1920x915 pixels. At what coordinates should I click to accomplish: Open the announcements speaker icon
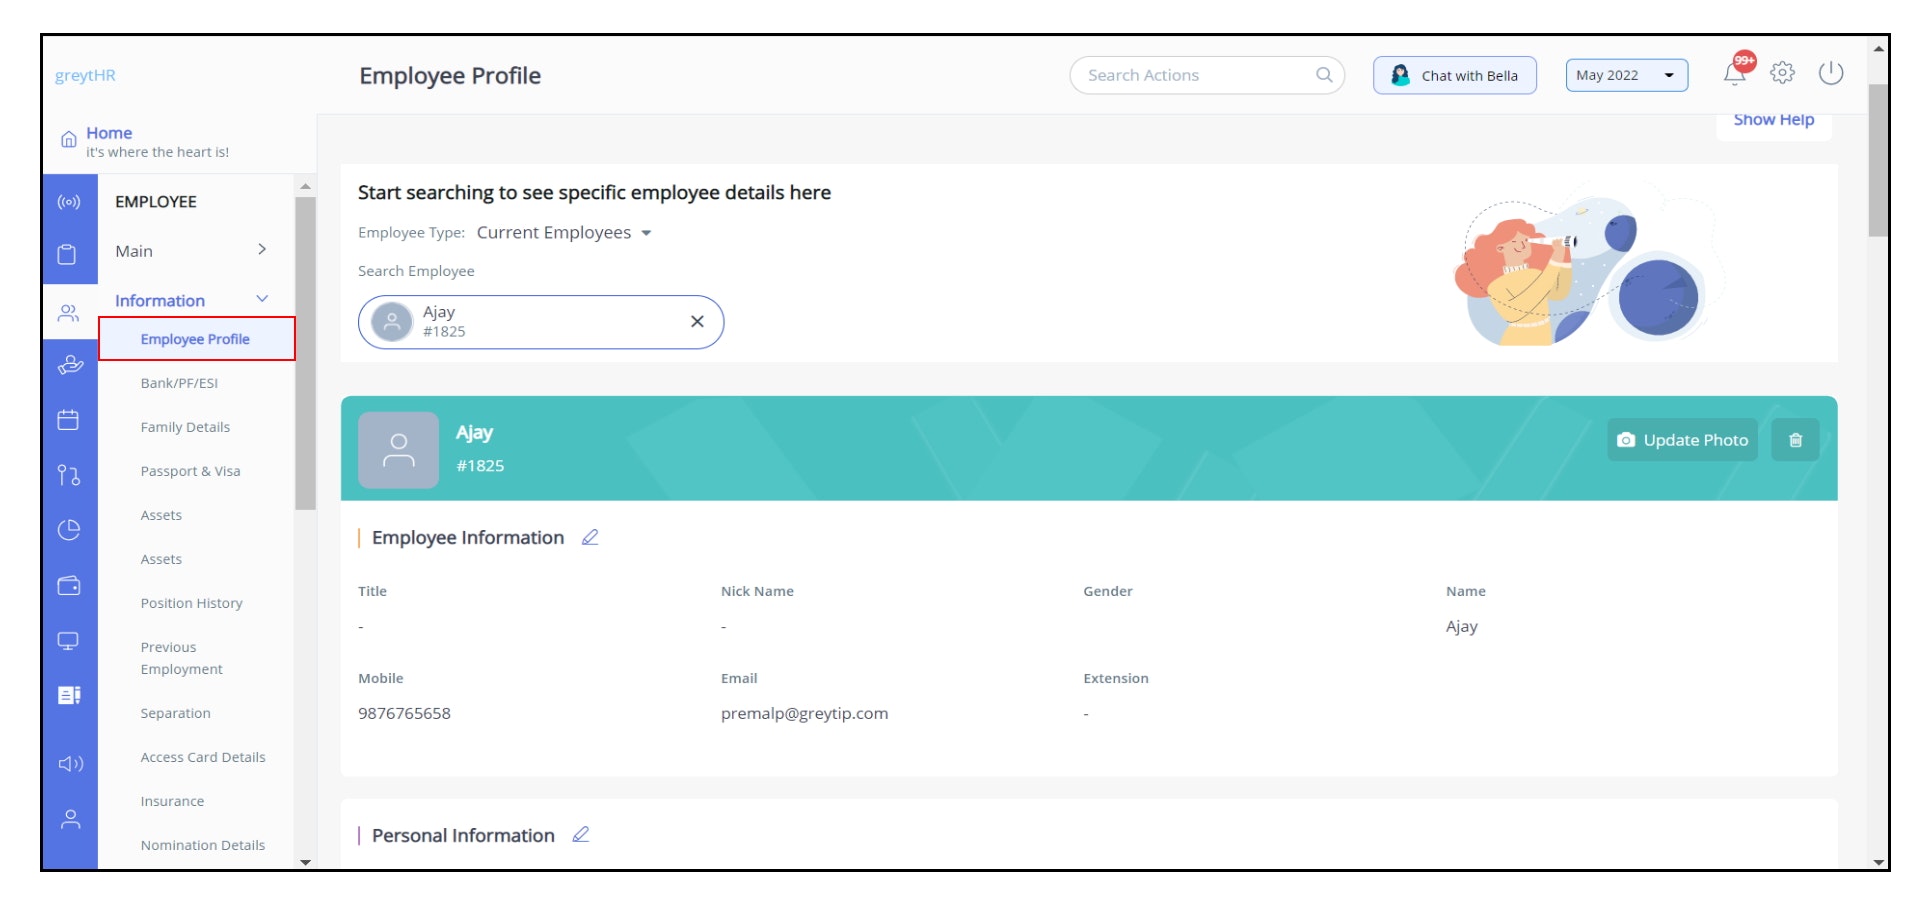pos(69,763)
